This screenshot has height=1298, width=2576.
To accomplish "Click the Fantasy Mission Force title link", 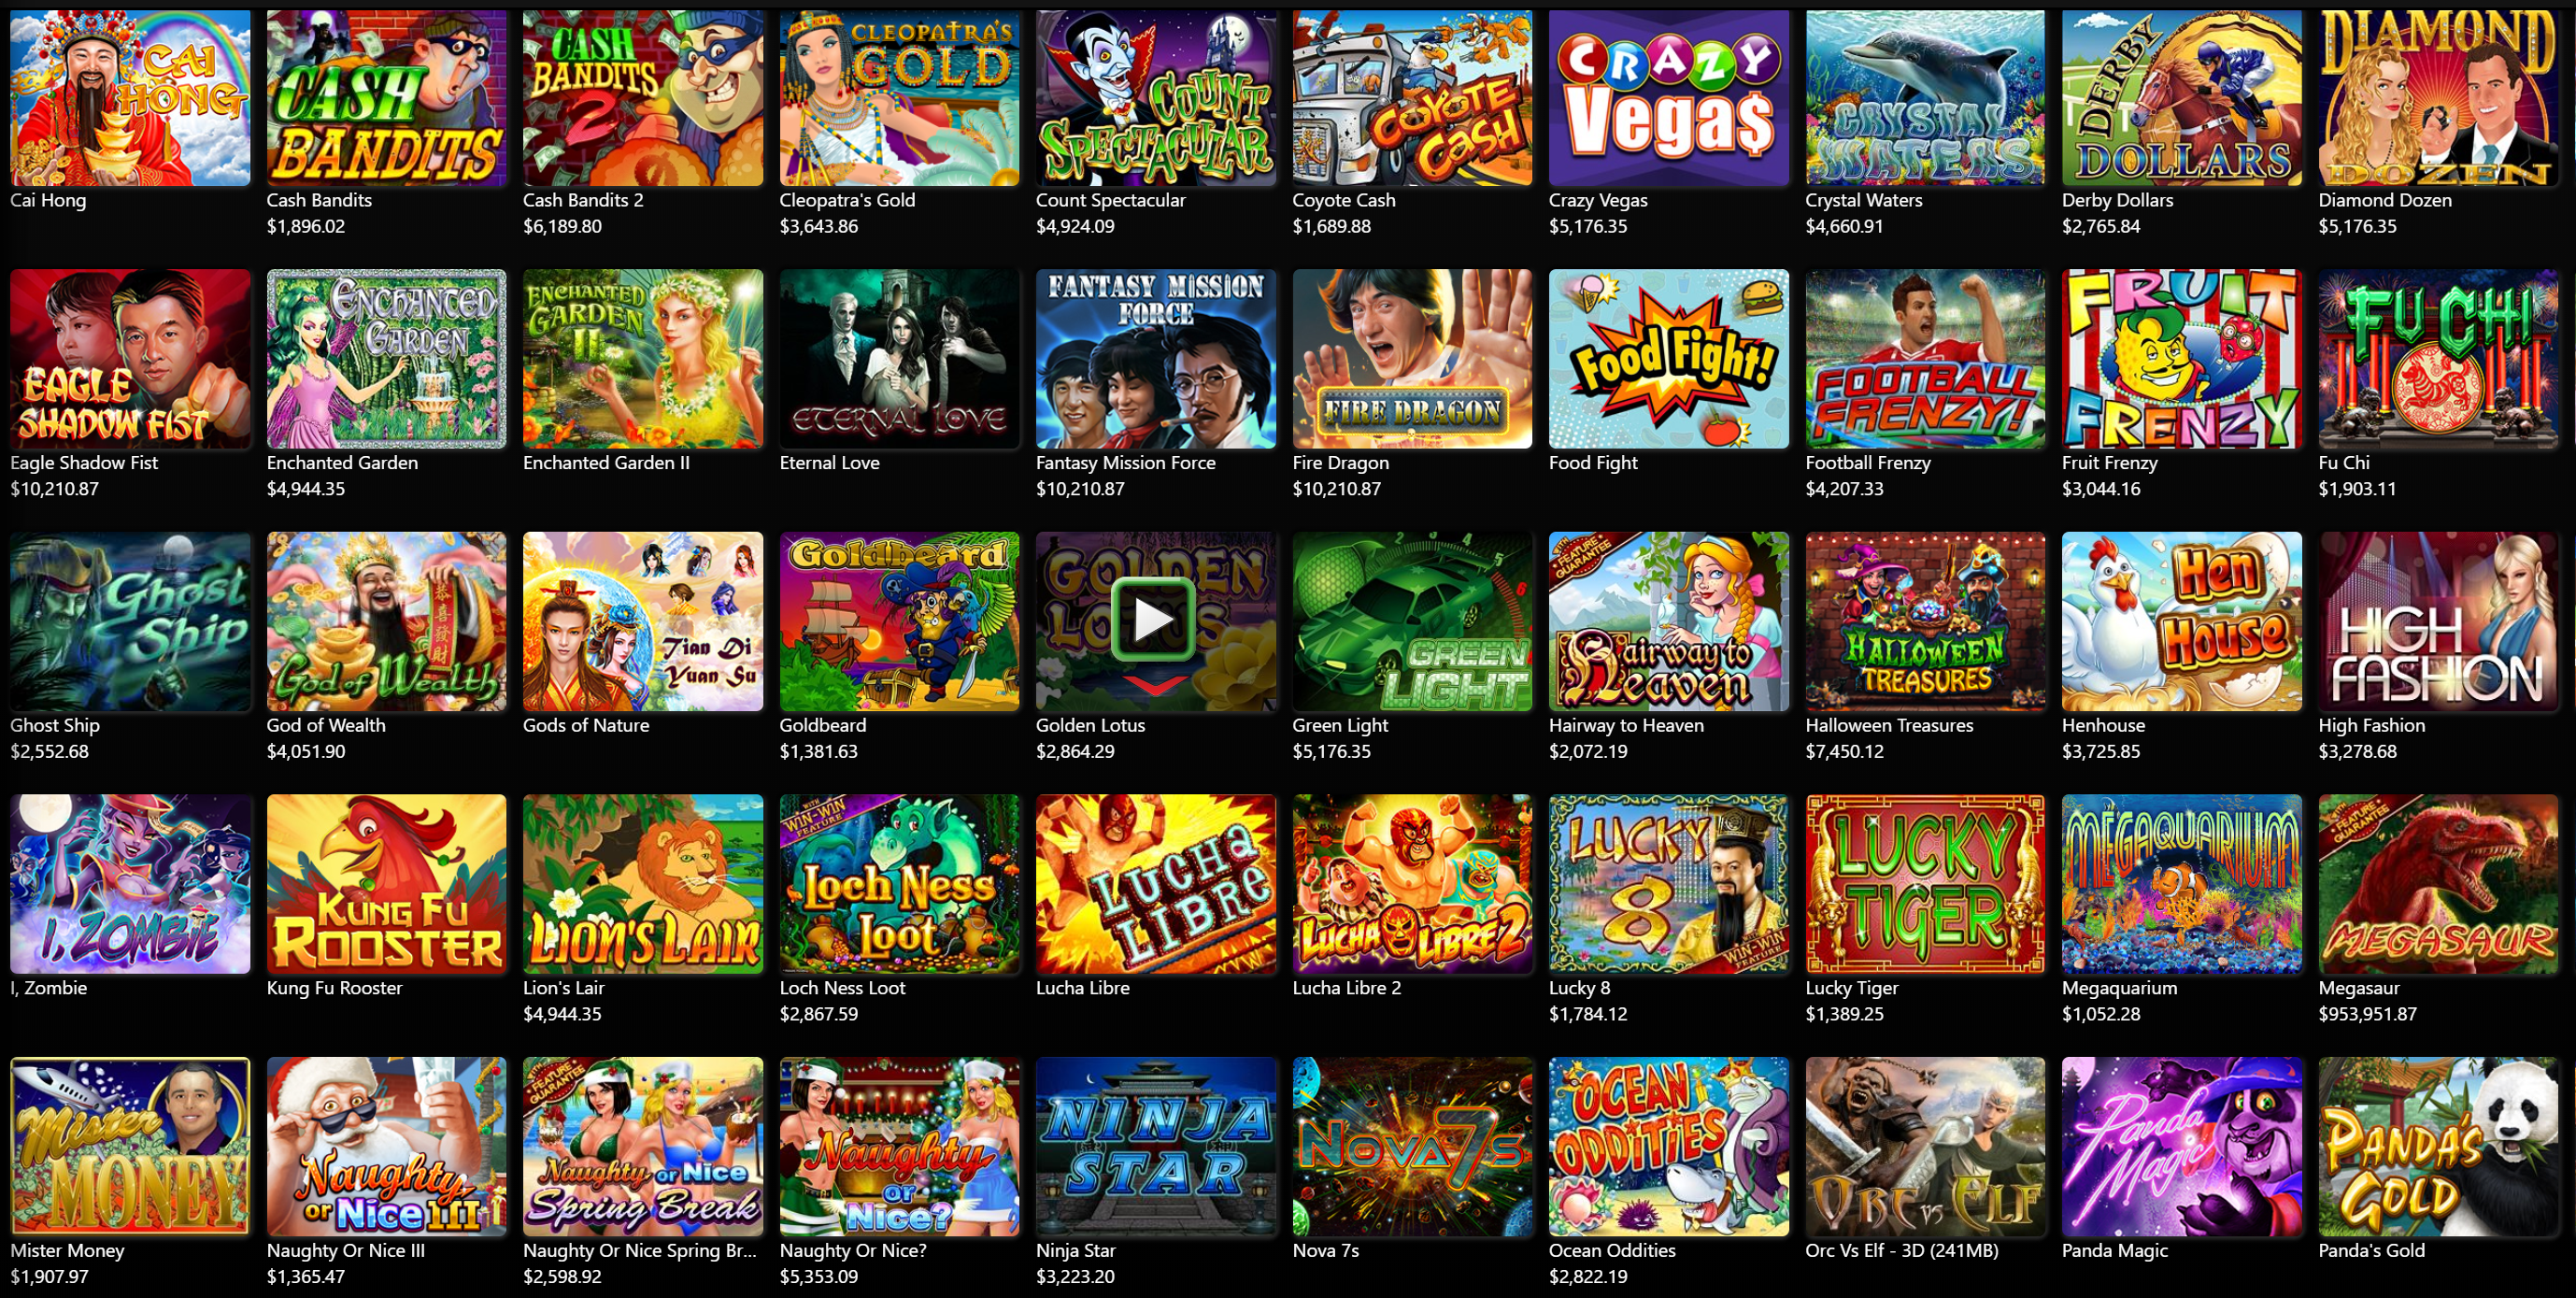I will 1125,463.
